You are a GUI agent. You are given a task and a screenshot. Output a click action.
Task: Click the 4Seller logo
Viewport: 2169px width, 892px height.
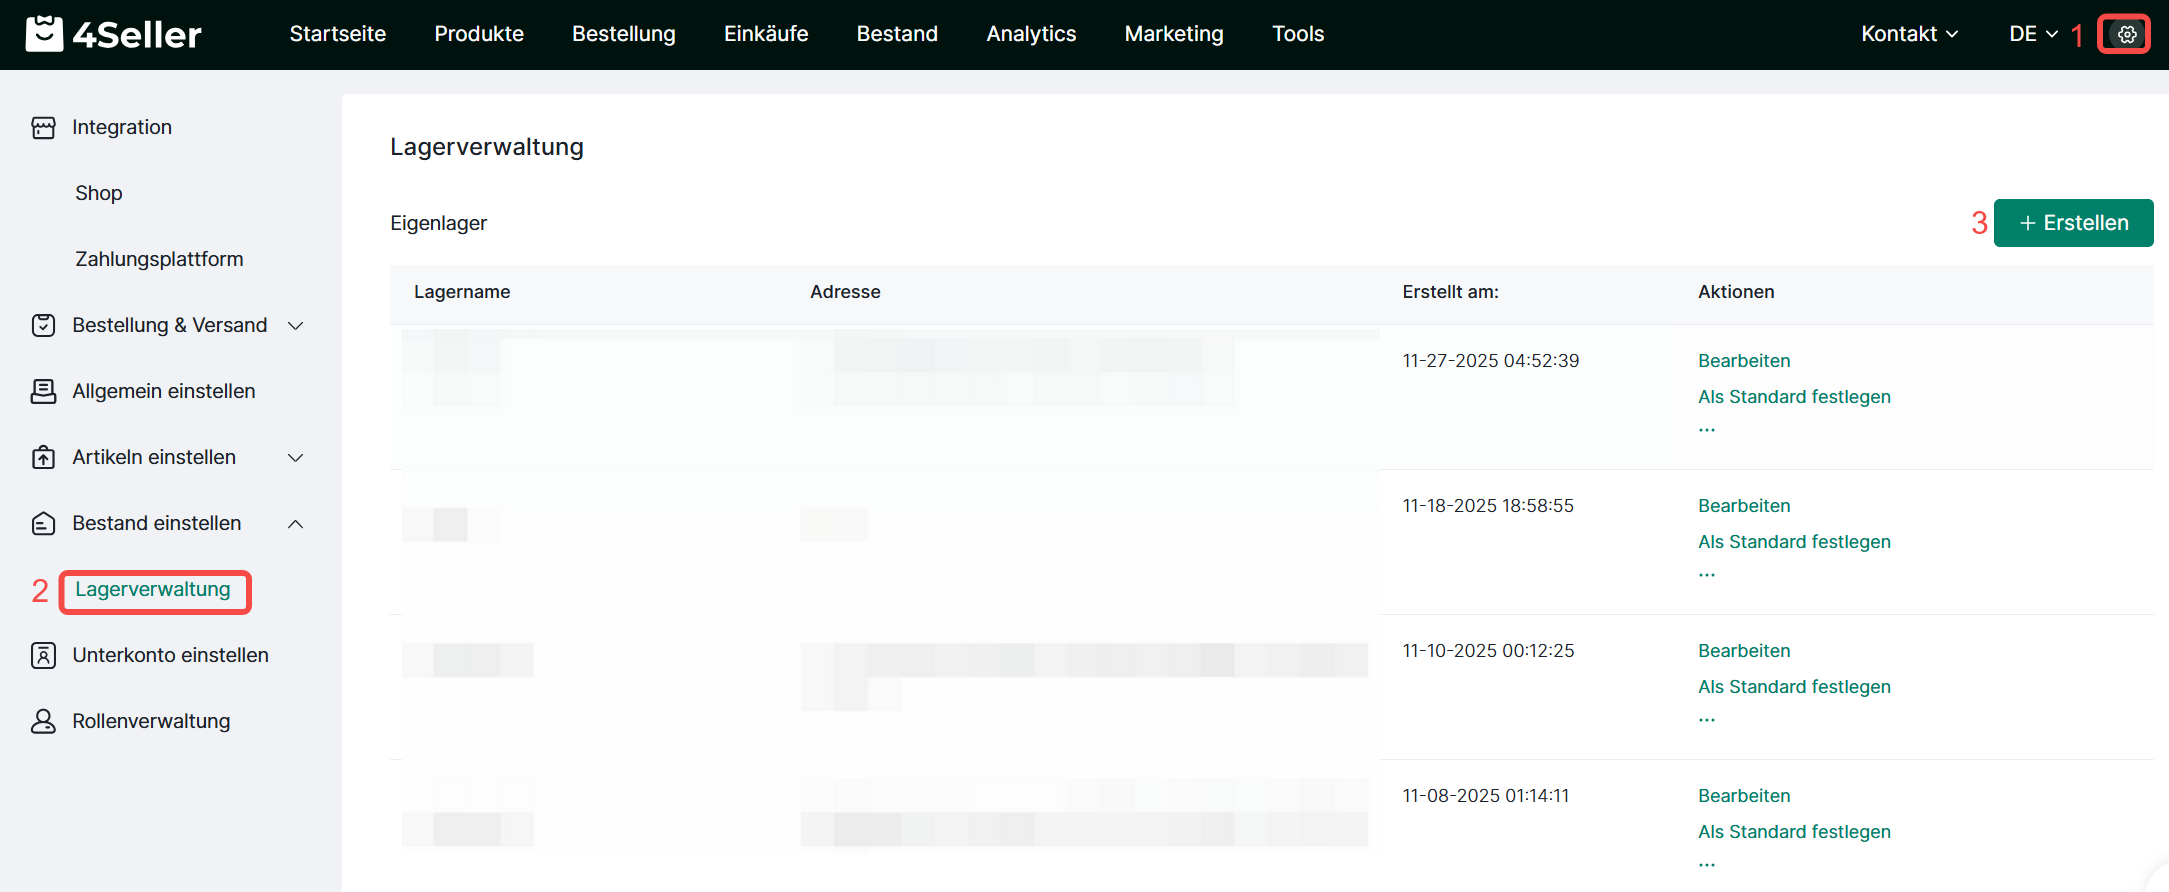click(x=114, y=34)
